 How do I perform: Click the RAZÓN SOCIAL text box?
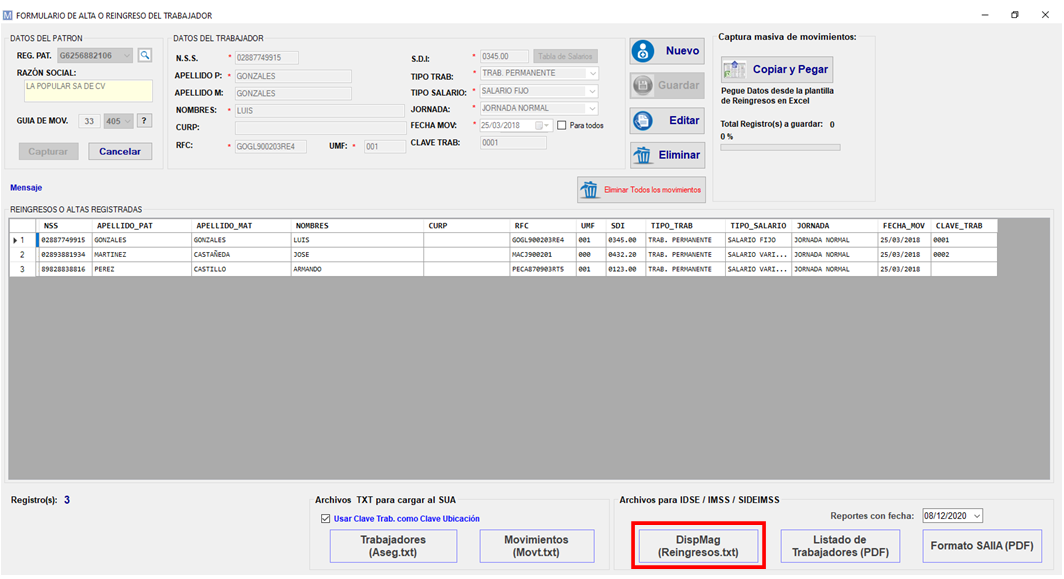(89, 91)
